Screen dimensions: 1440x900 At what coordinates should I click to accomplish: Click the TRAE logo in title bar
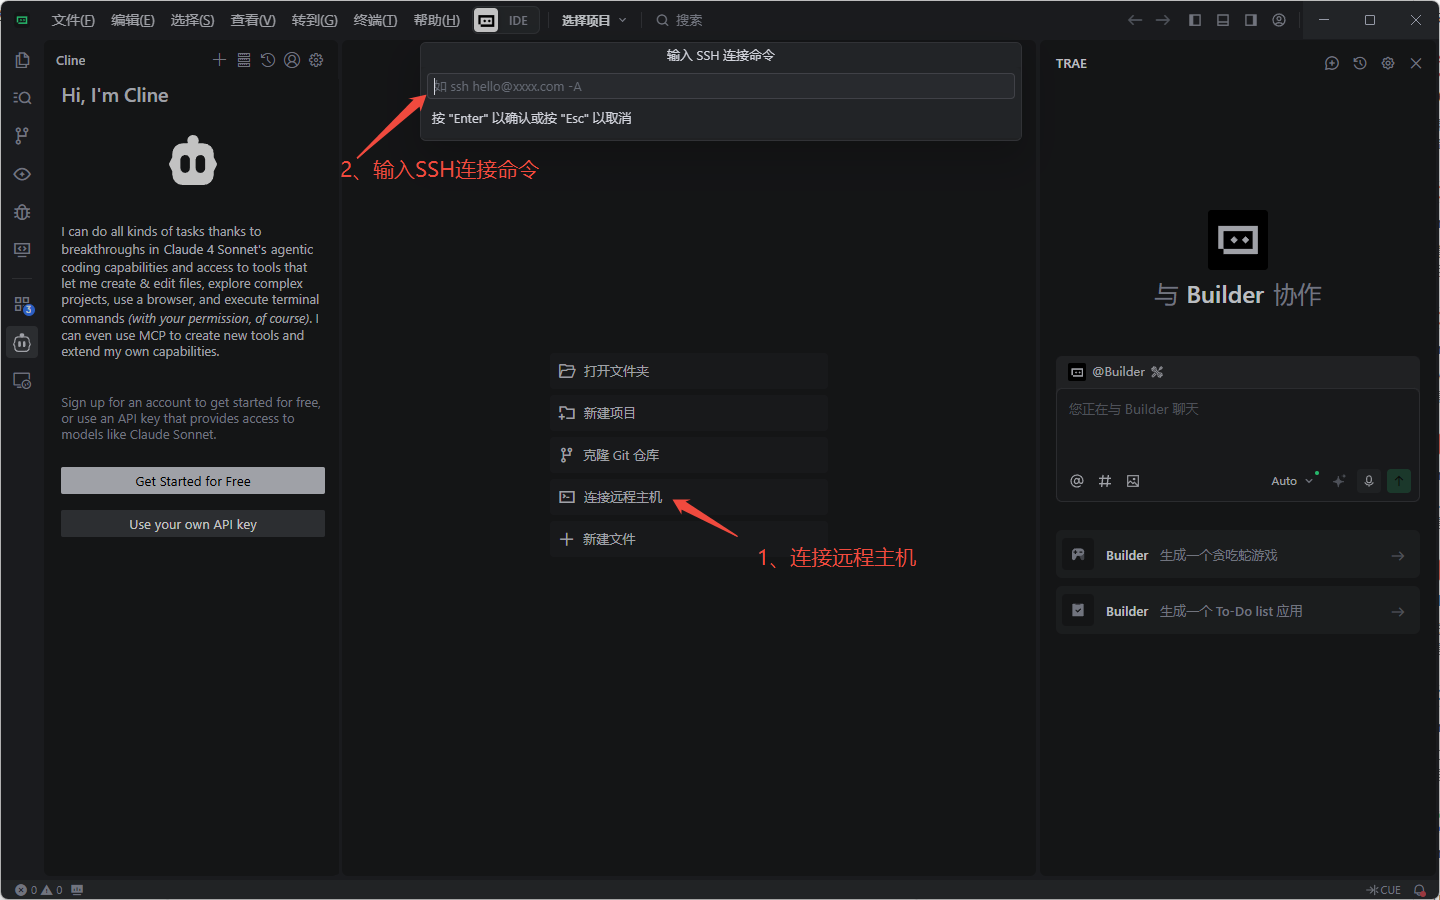22,20
